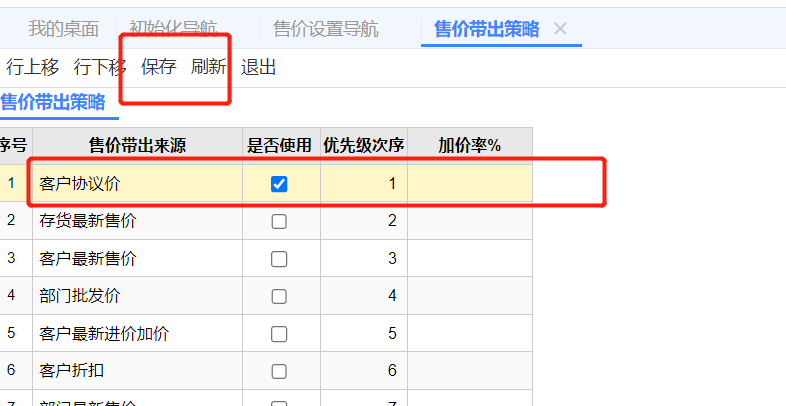This screenshot has height=406, width=786.
Task: Select the 售价带出策略 sub-tab heading
Action: click(53, 102)
